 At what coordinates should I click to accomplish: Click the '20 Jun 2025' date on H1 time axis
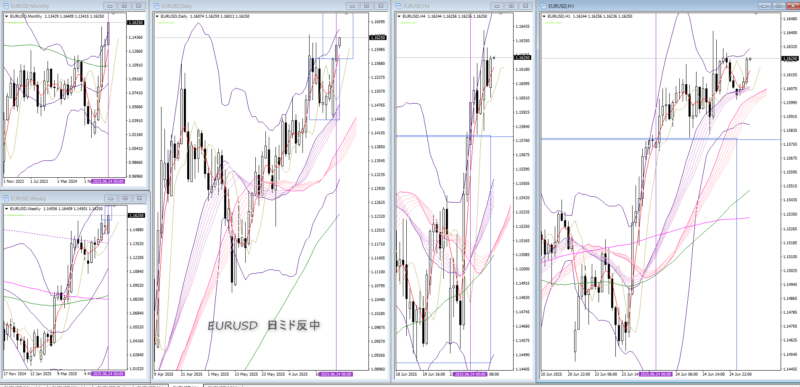(551, 375)
